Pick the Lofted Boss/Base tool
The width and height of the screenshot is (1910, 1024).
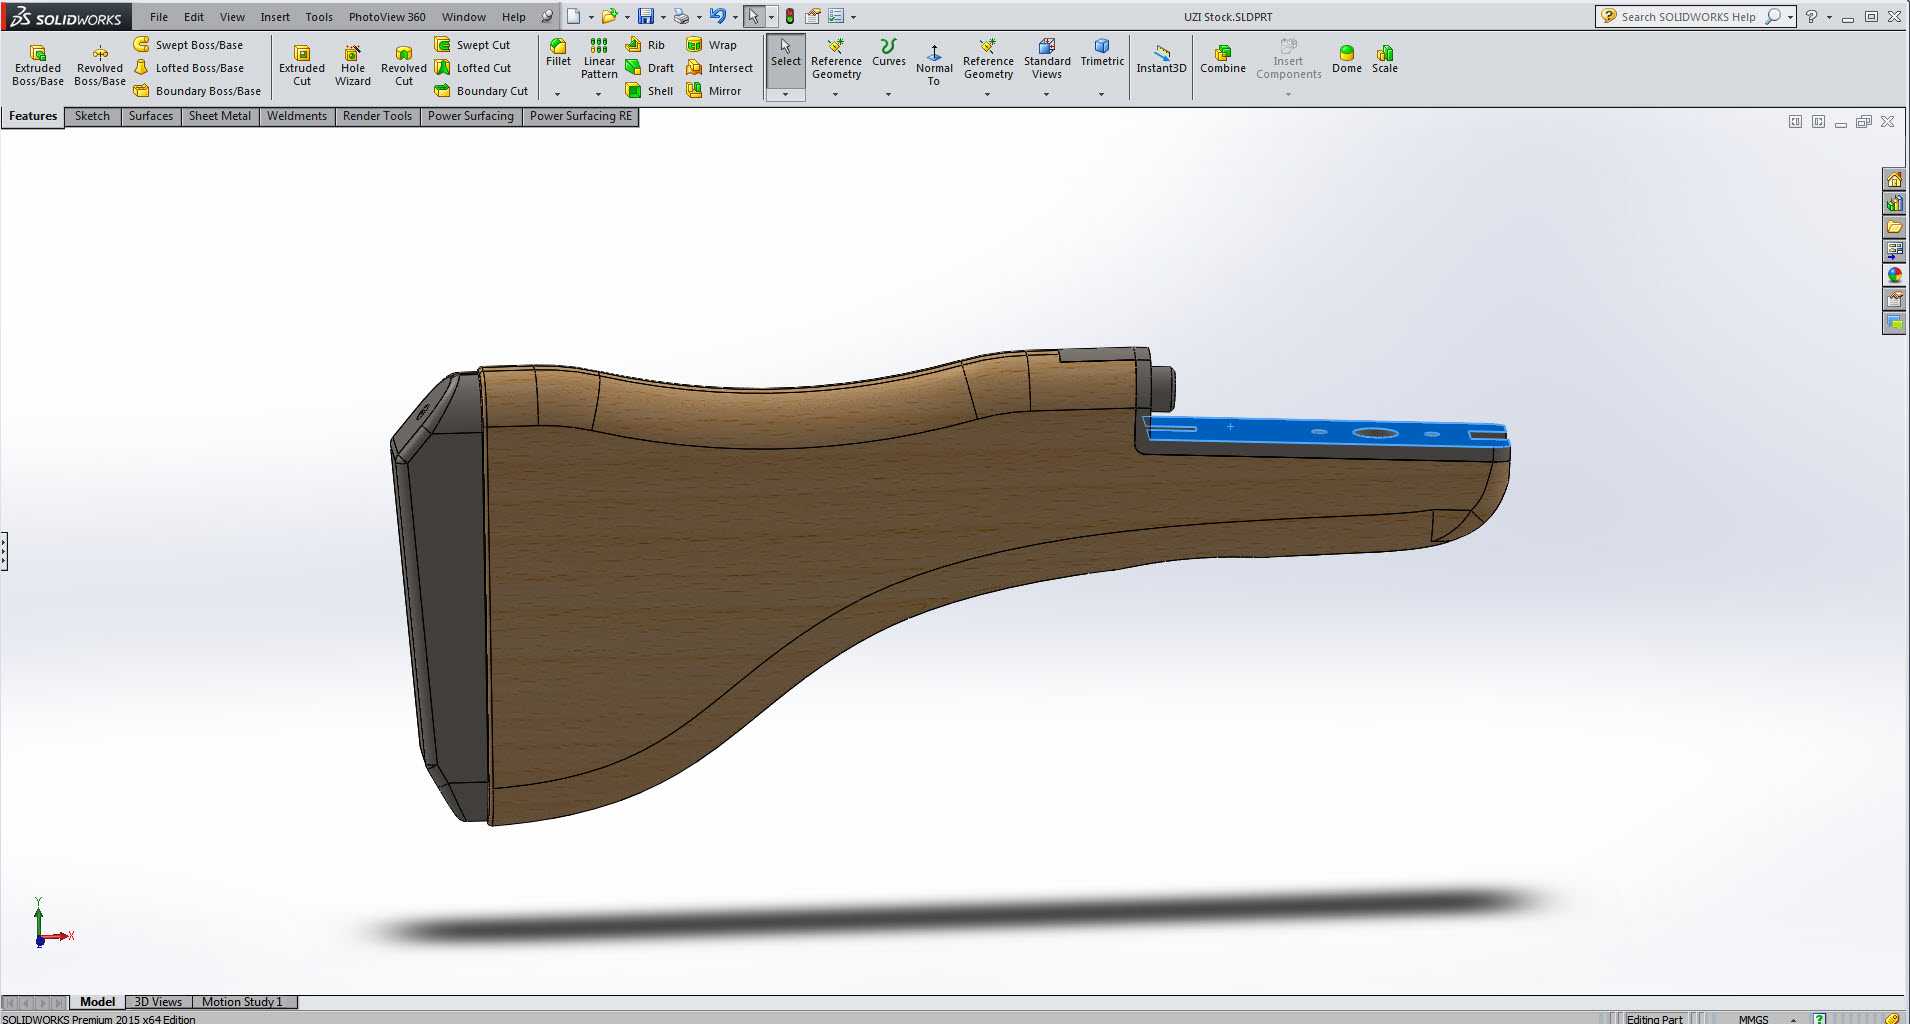189,68
